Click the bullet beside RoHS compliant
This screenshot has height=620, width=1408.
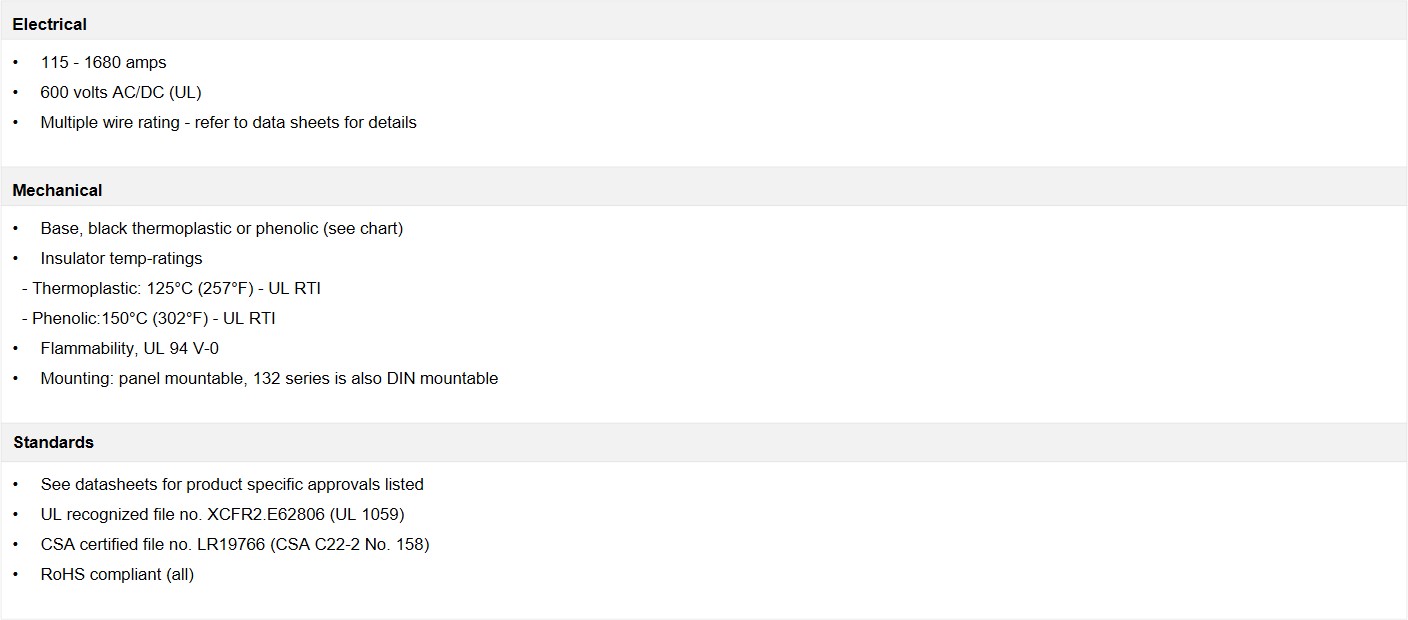click(16, 574)
